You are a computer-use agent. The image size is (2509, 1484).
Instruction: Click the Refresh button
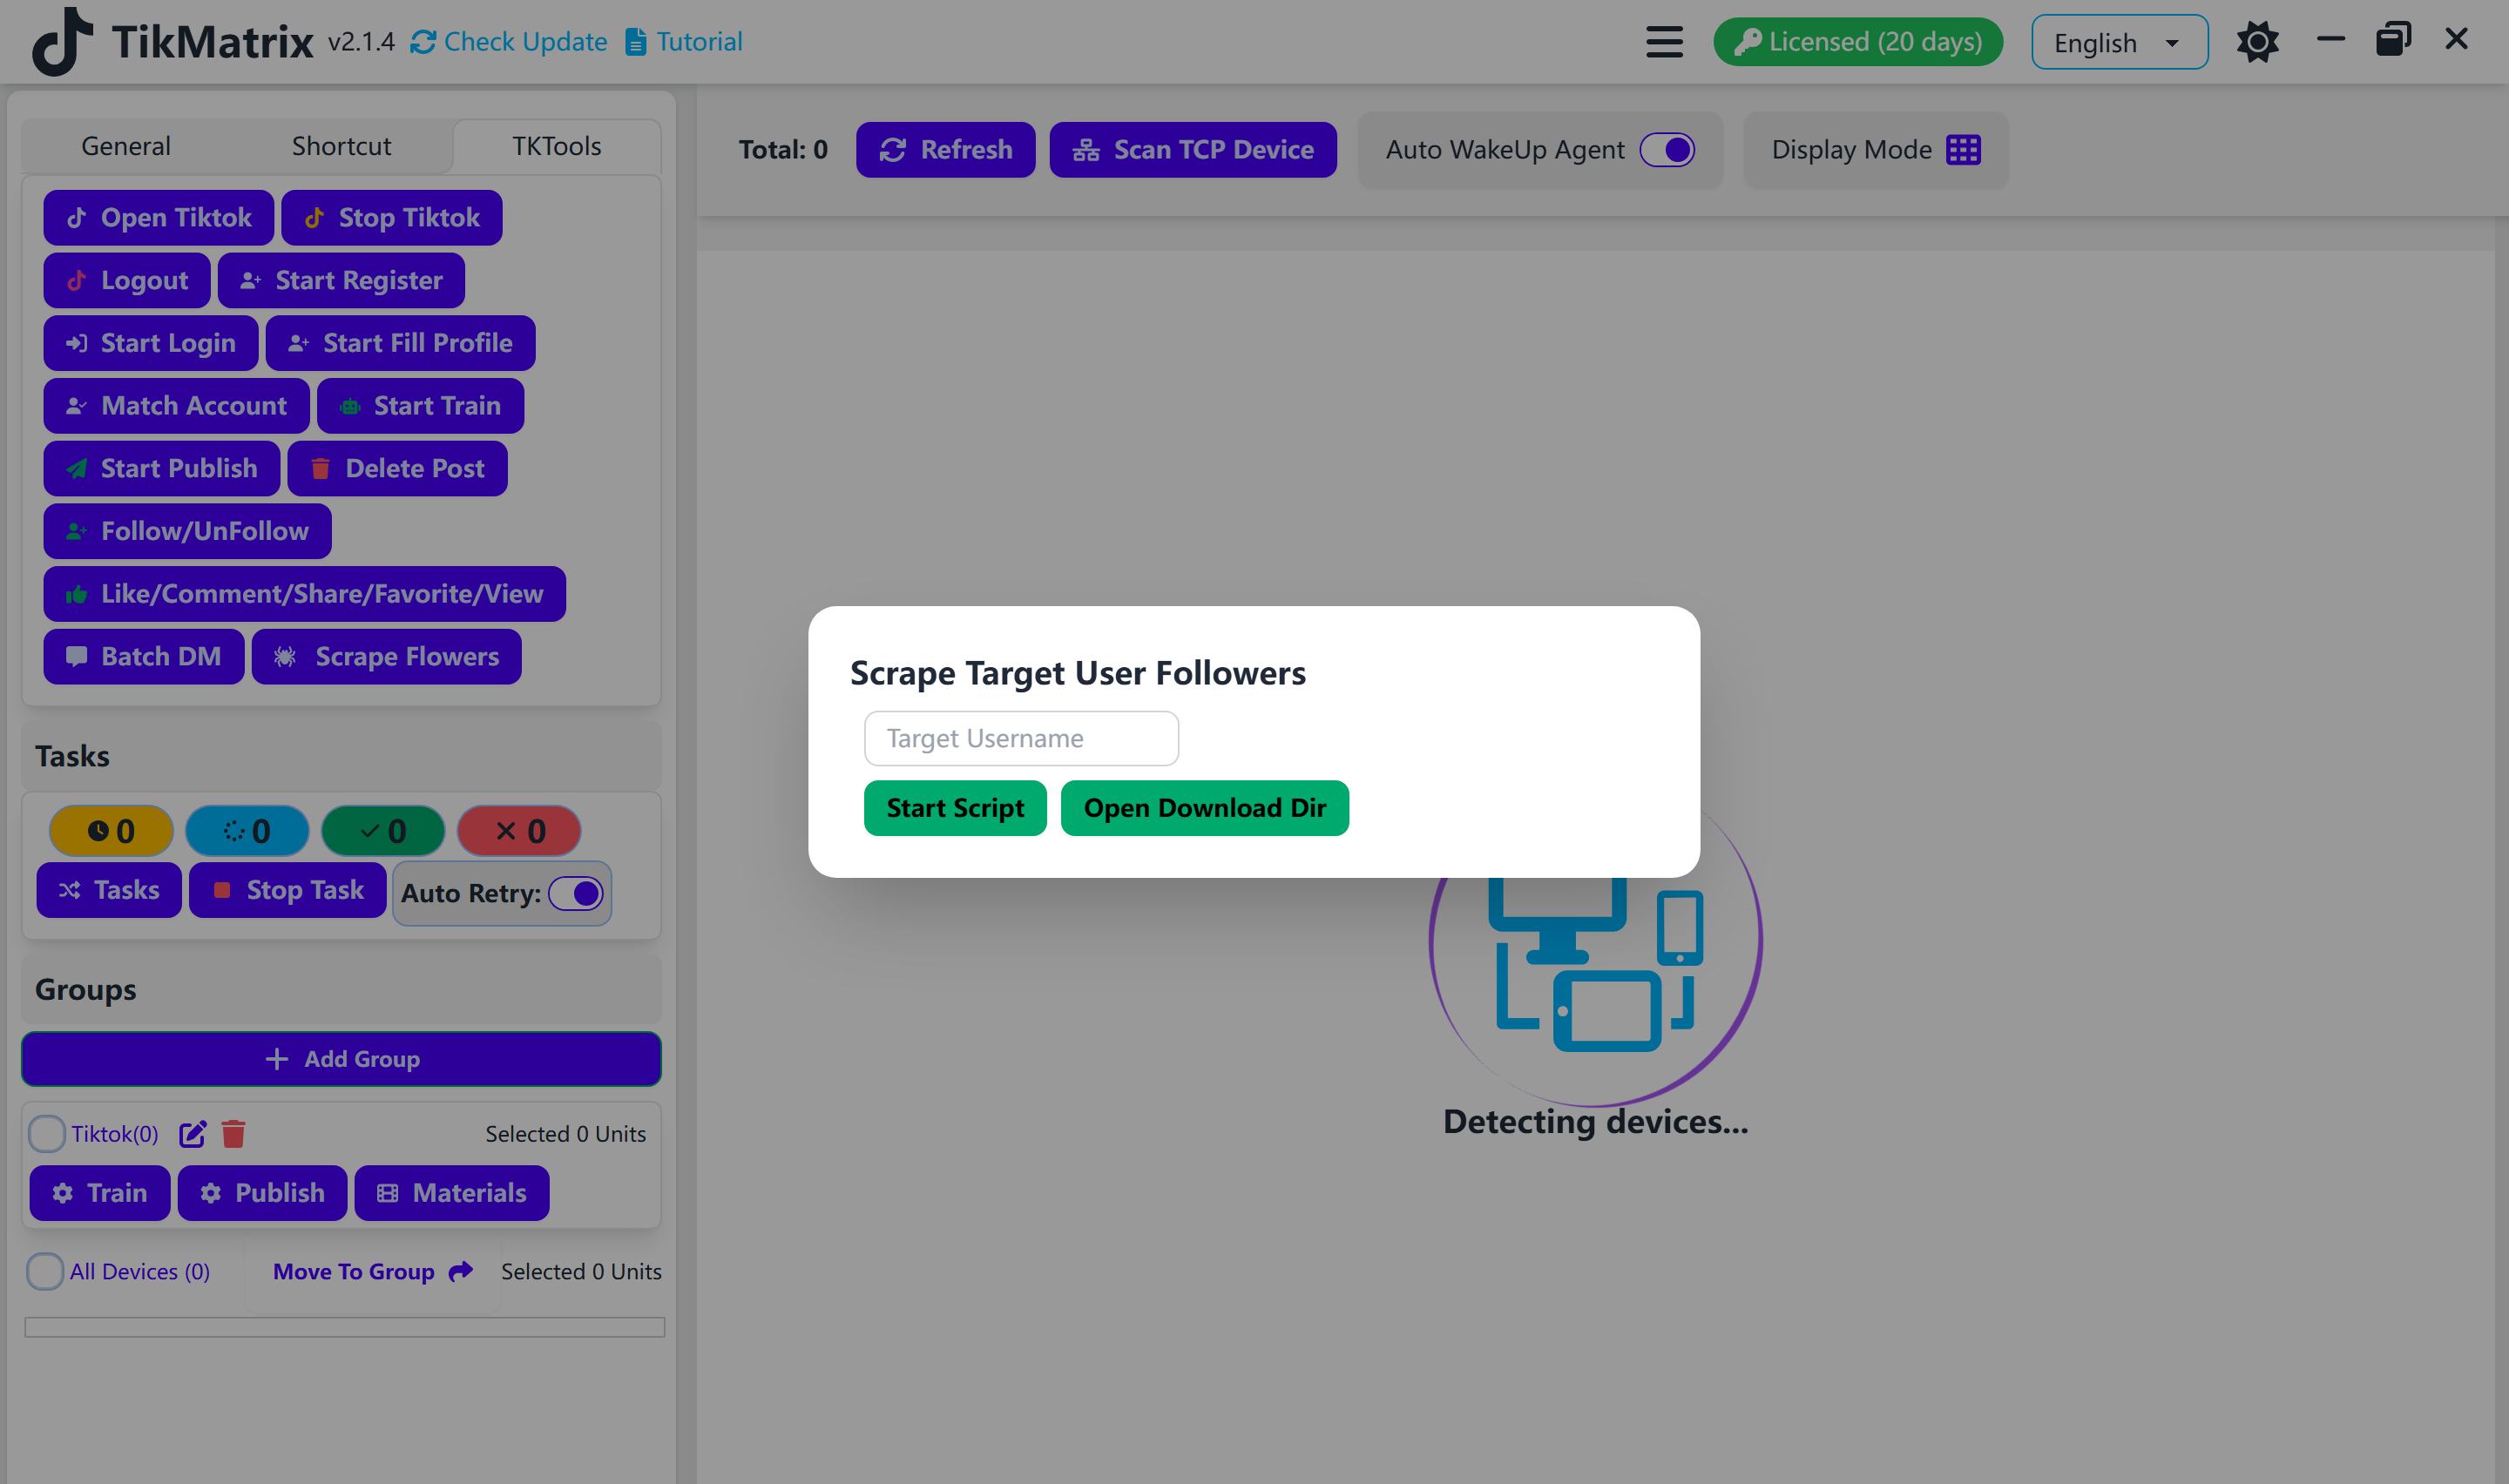(x=945, y=150)
